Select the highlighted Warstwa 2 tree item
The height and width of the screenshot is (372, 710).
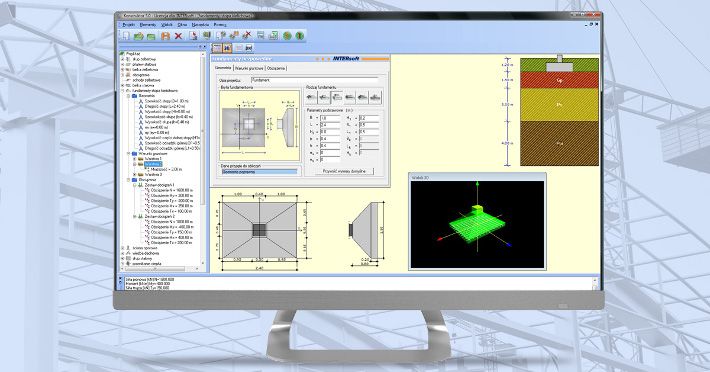click(x=153, y=164)
